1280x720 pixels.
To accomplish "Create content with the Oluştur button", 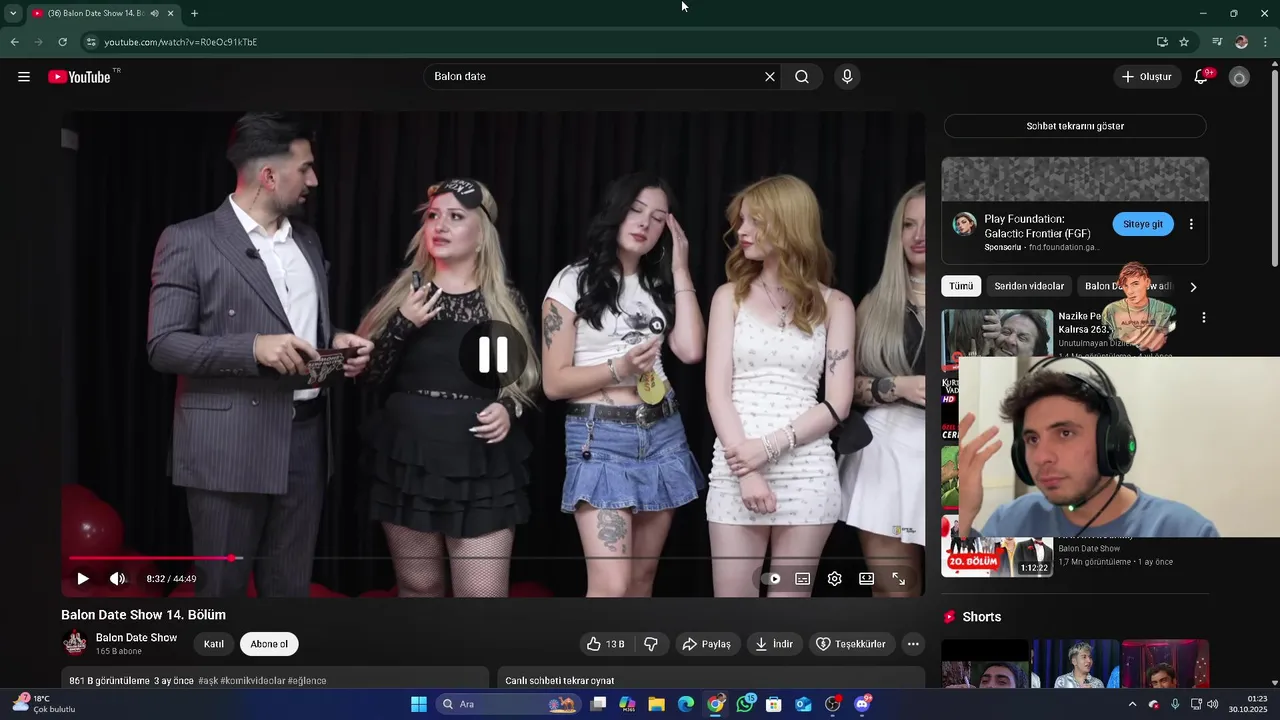I will pyautogui.click(x=1146, y=77).
